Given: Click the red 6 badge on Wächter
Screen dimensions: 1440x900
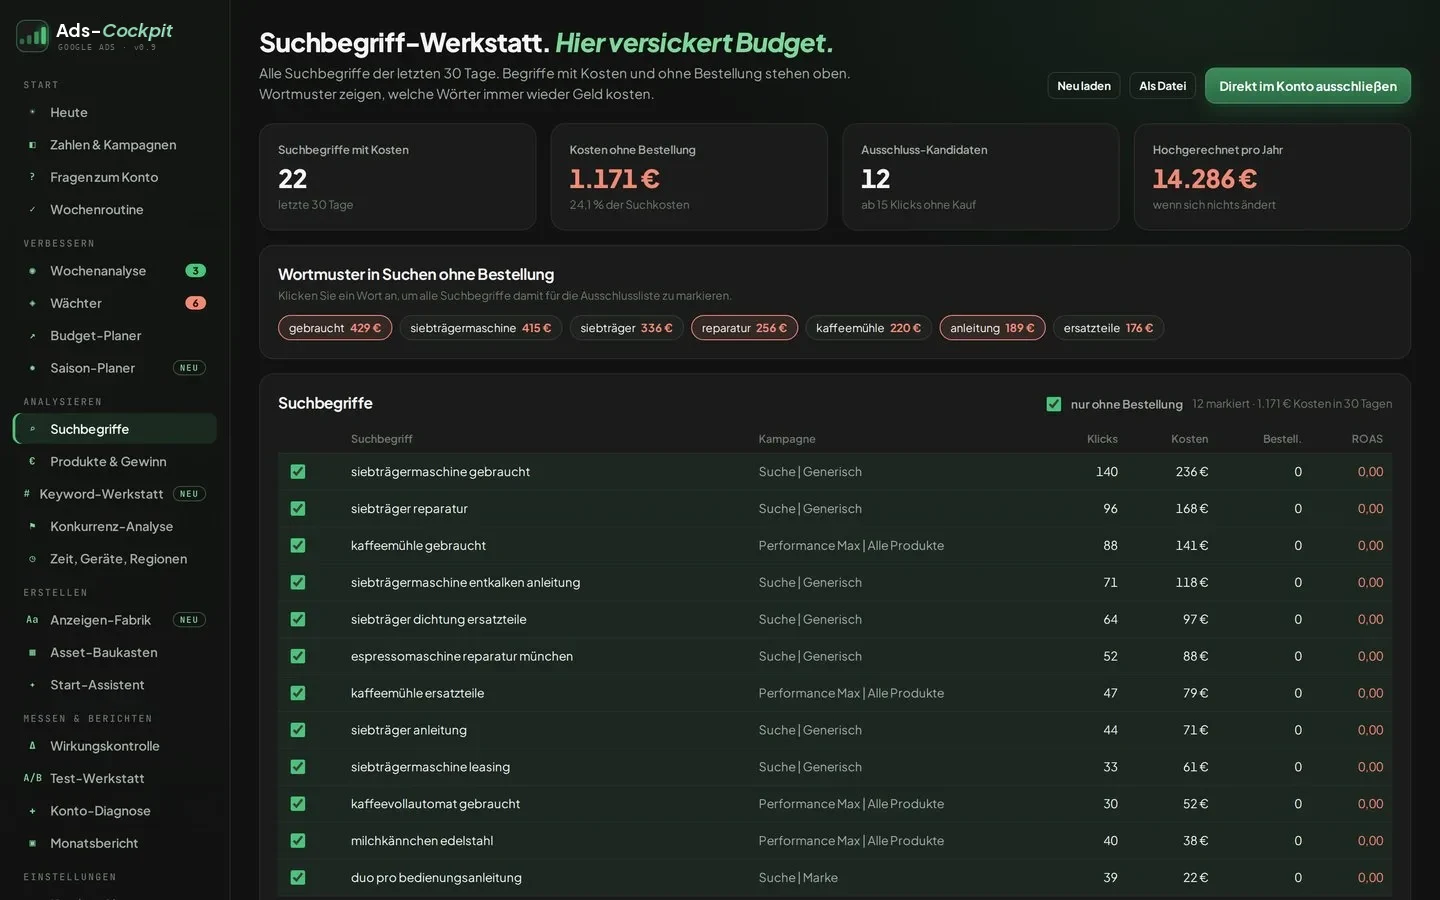Looking at the screenshot, I should click(x=196, y=303).
